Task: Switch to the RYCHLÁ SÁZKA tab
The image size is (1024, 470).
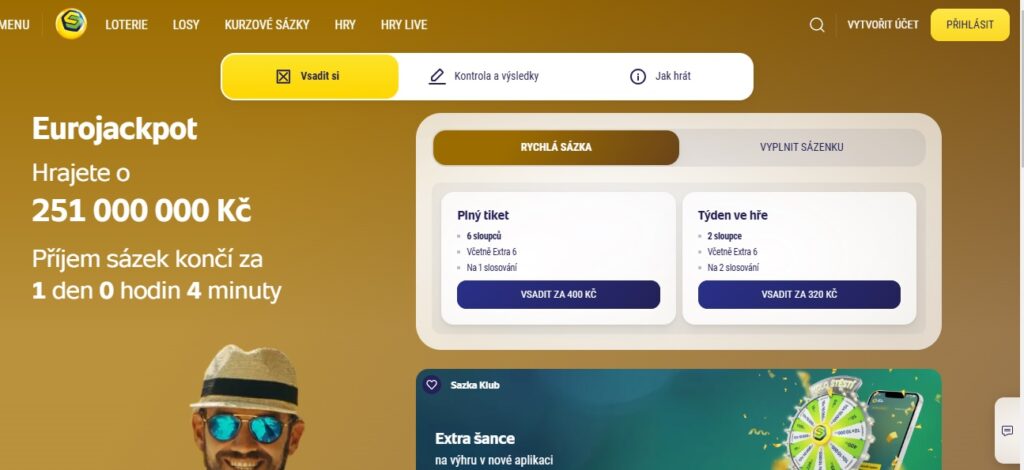Action: tap(556, 148)
